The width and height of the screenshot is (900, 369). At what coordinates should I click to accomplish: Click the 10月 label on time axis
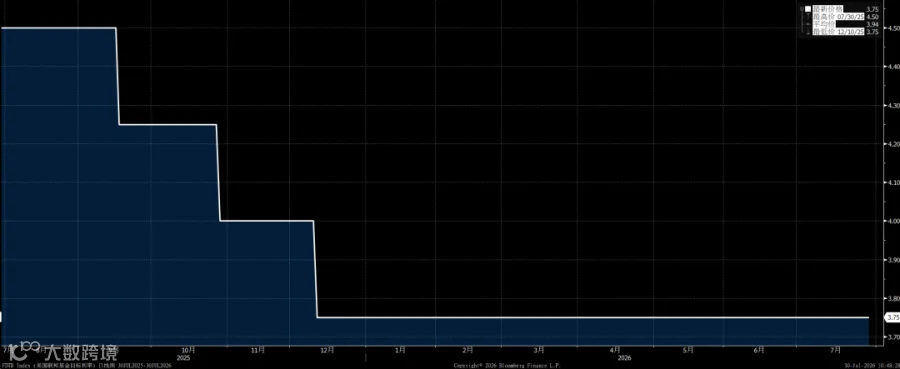point(189,349)
